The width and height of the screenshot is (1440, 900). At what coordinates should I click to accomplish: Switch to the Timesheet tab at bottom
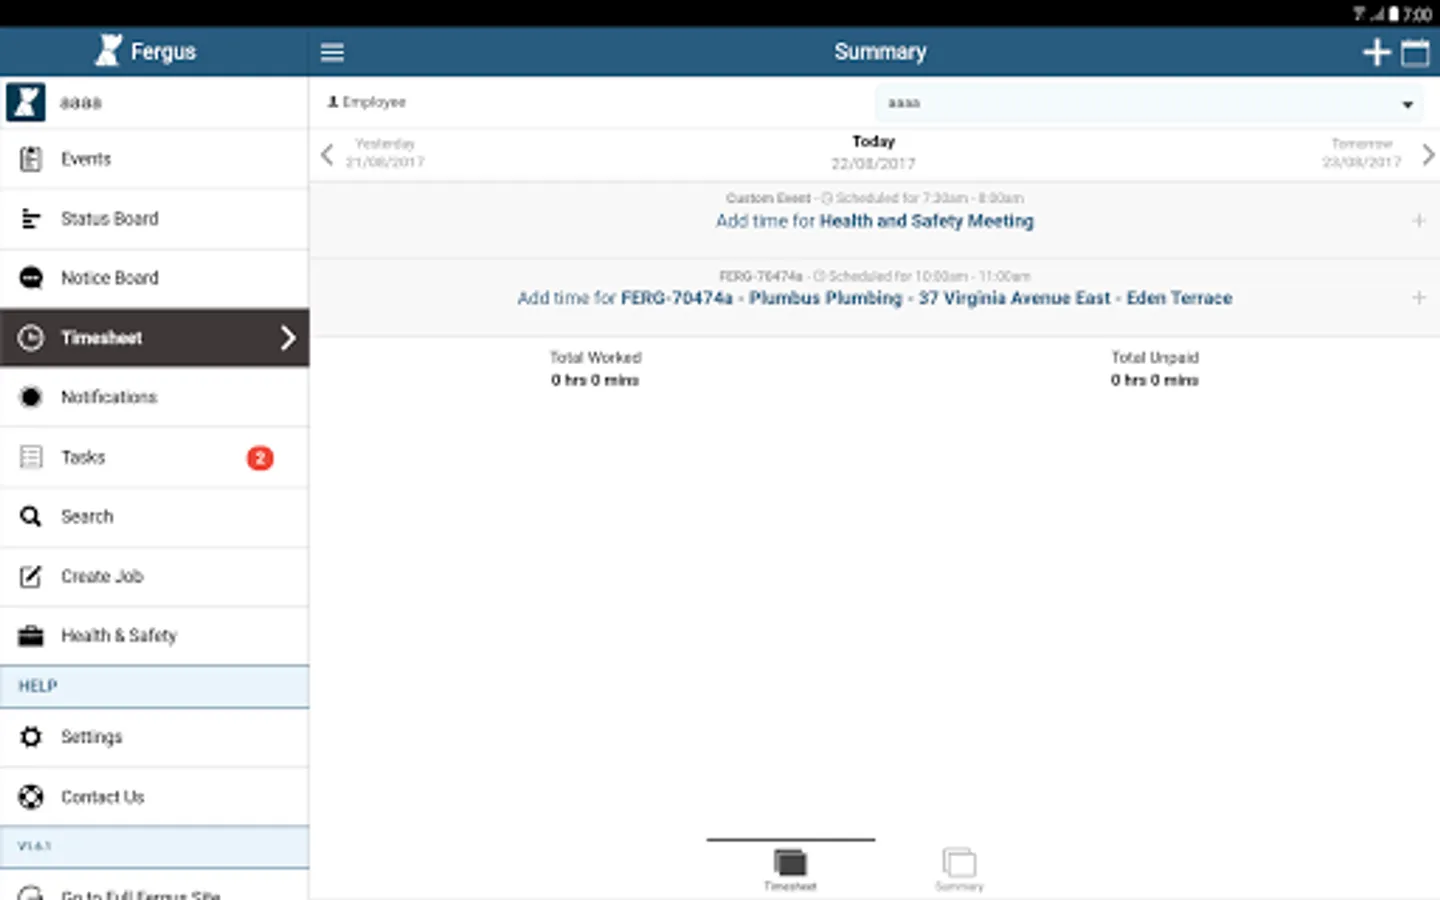790,868
